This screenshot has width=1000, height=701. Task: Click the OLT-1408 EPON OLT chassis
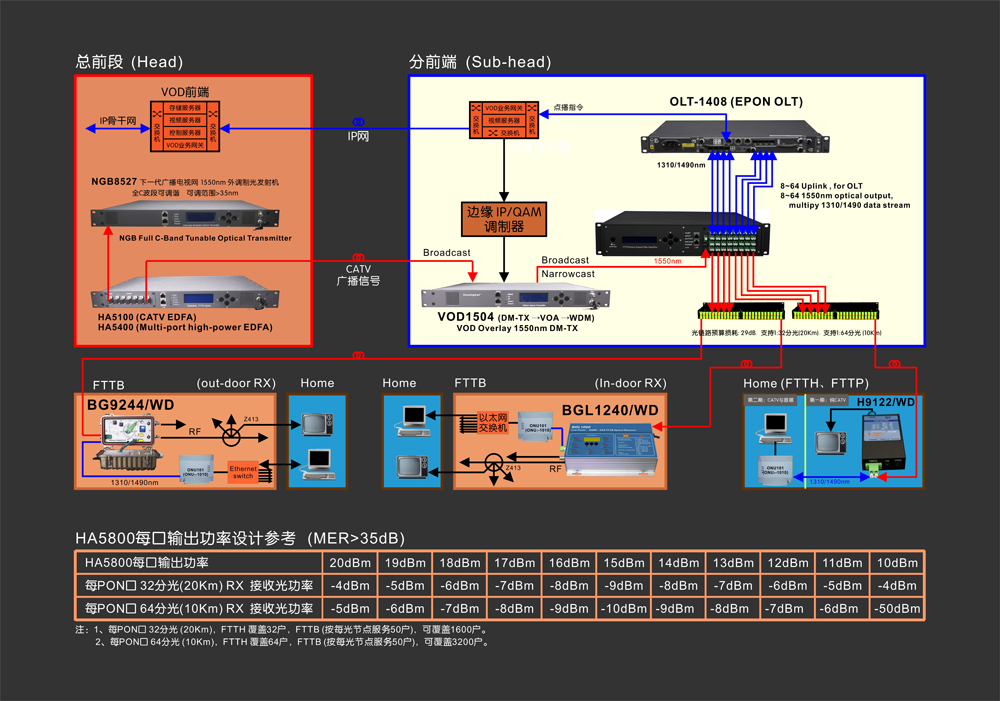tap(735, 137)
